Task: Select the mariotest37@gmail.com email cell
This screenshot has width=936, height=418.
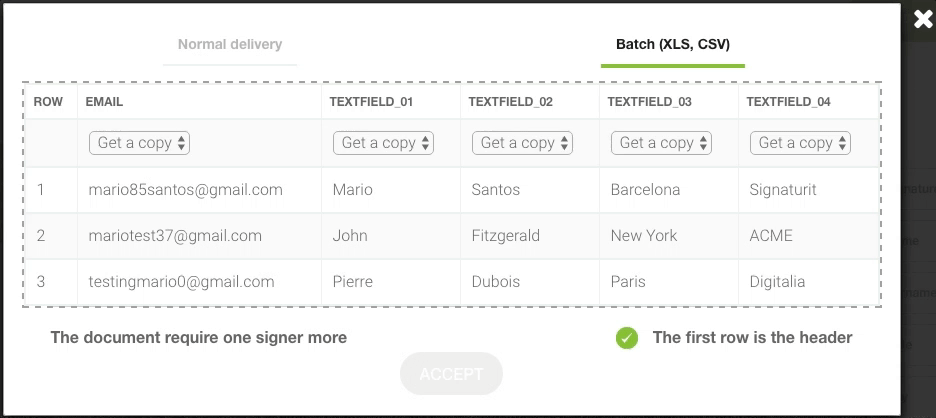Action: [199, 236]
